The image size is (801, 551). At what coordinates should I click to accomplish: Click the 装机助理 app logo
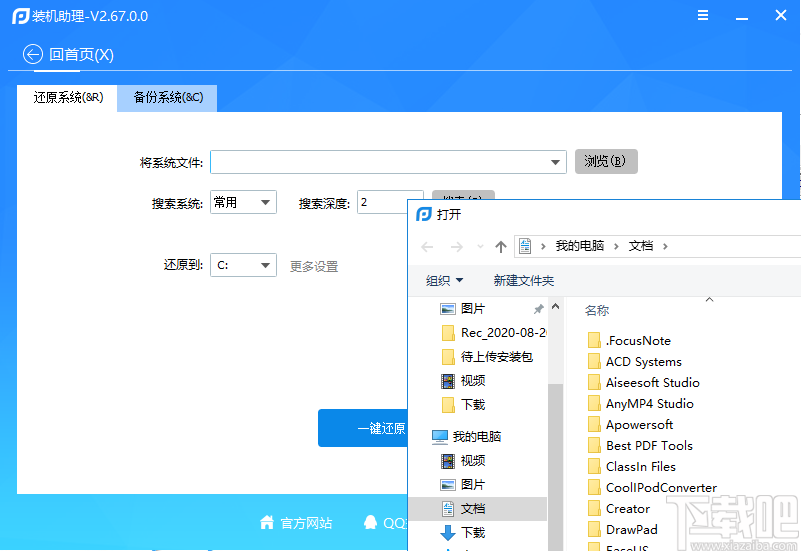tap(20, 16)
